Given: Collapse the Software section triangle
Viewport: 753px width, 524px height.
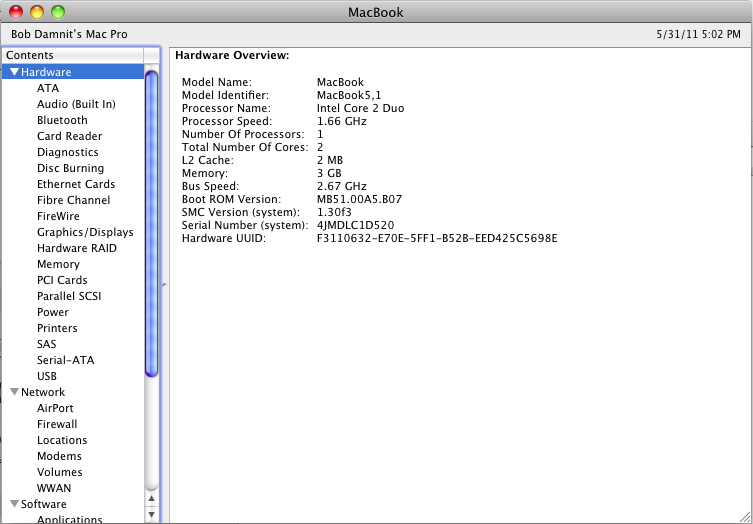Looking at the screenshot, I should pyautogui.click(x=15, y=504).
